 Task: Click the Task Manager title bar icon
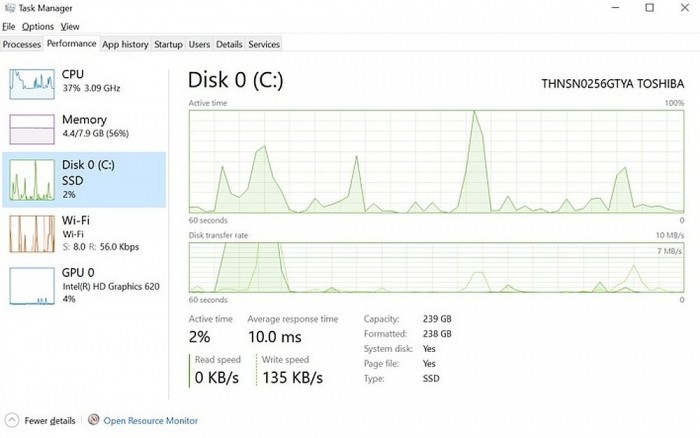pyautogui.click(x=9, y=8)
